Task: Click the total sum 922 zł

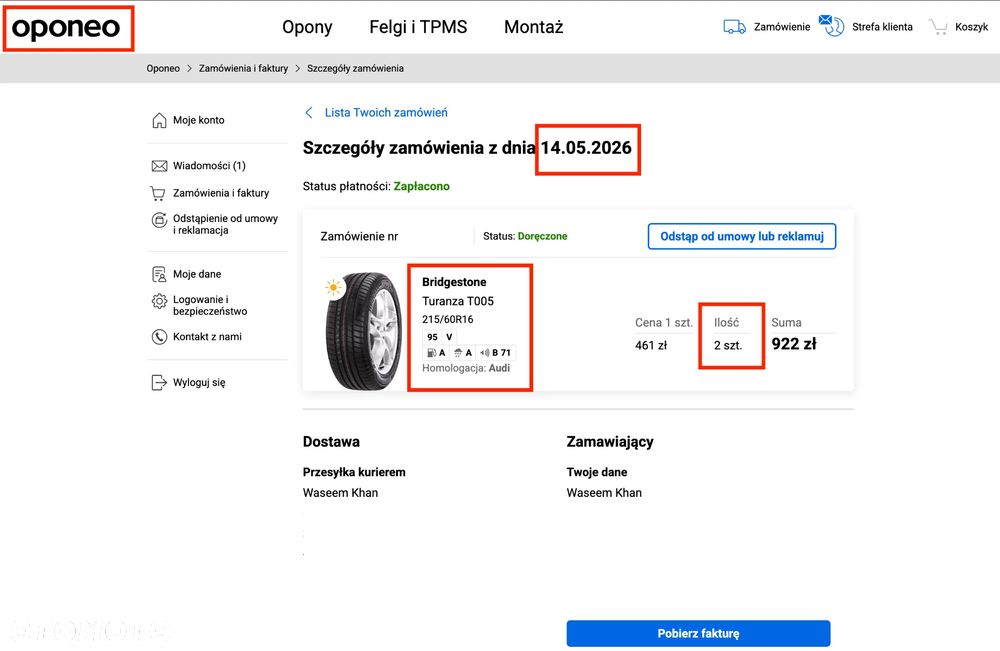Action: 794,344
